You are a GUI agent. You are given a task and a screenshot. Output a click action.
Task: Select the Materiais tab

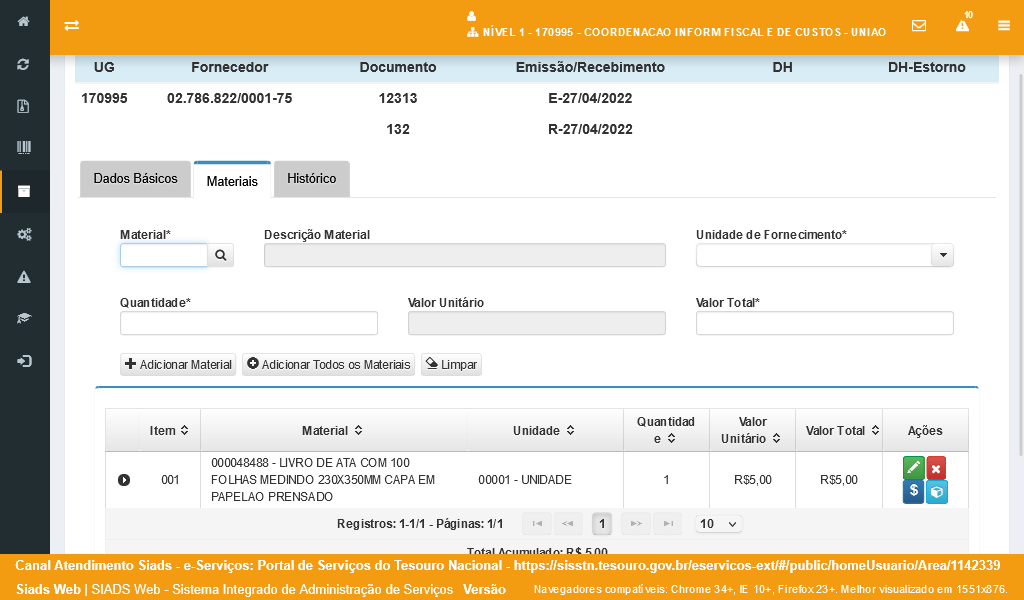(232, 180)
